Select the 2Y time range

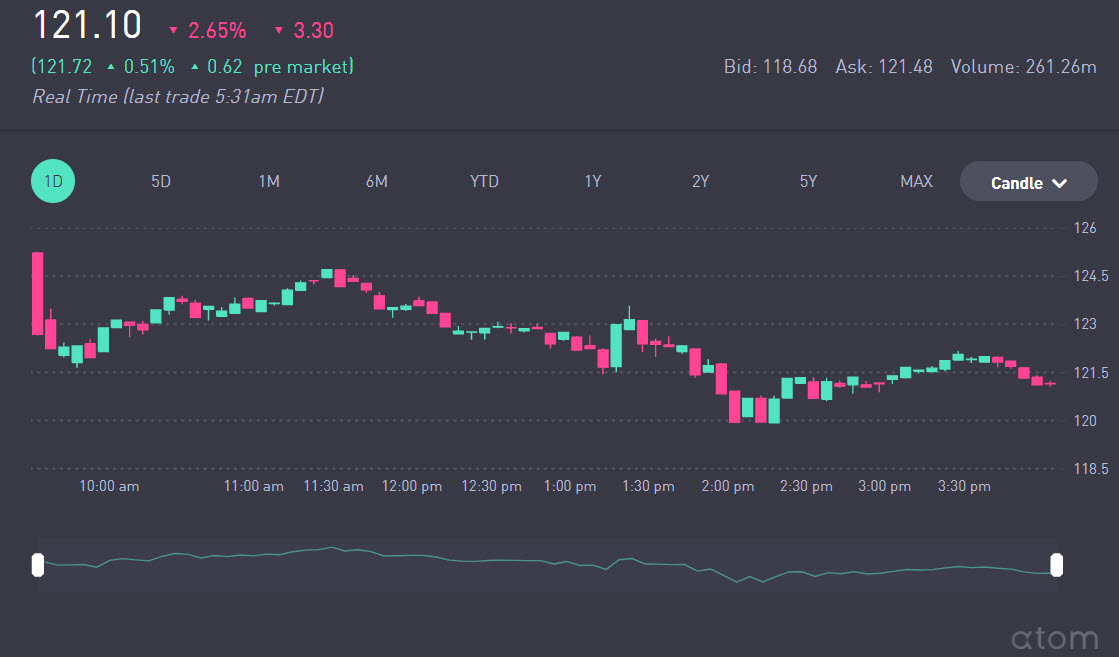coord(700,181)
